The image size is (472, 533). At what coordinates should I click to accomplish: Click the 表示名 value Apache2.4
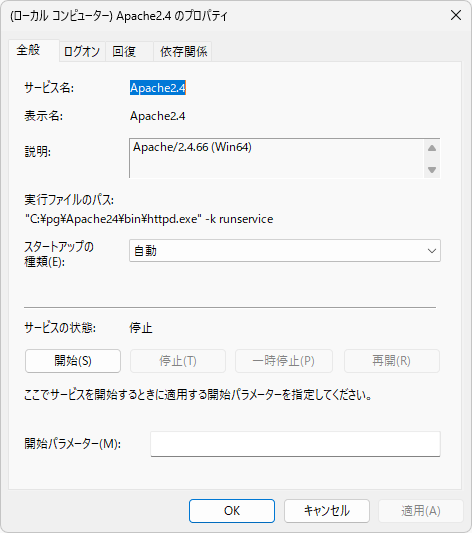[x=158, y=116]
